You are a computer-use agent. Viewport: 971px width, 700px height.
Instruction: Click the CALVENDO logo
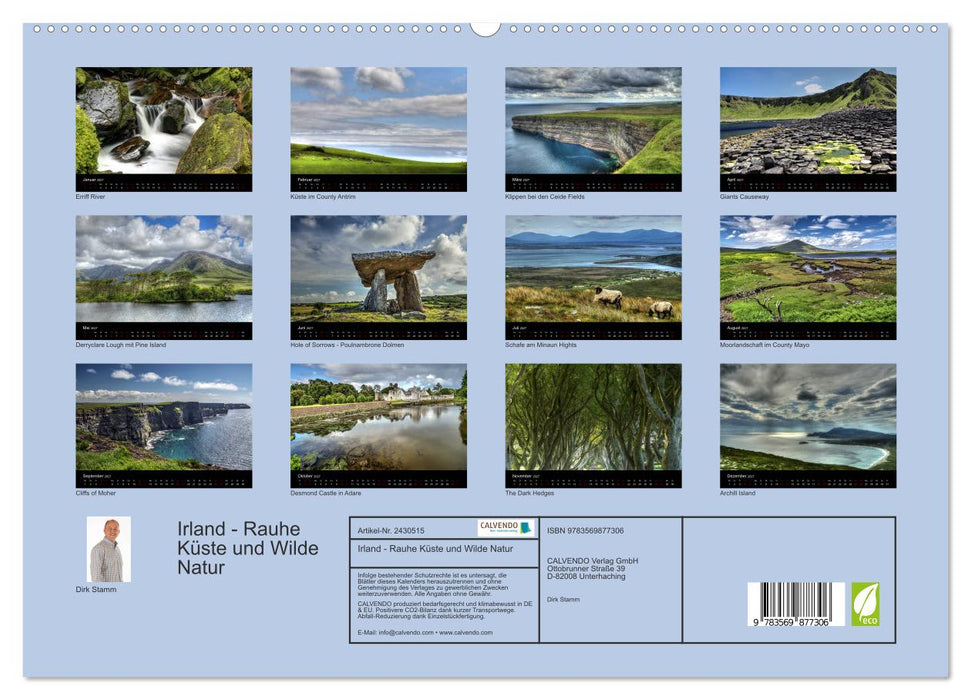coord(506,528)
